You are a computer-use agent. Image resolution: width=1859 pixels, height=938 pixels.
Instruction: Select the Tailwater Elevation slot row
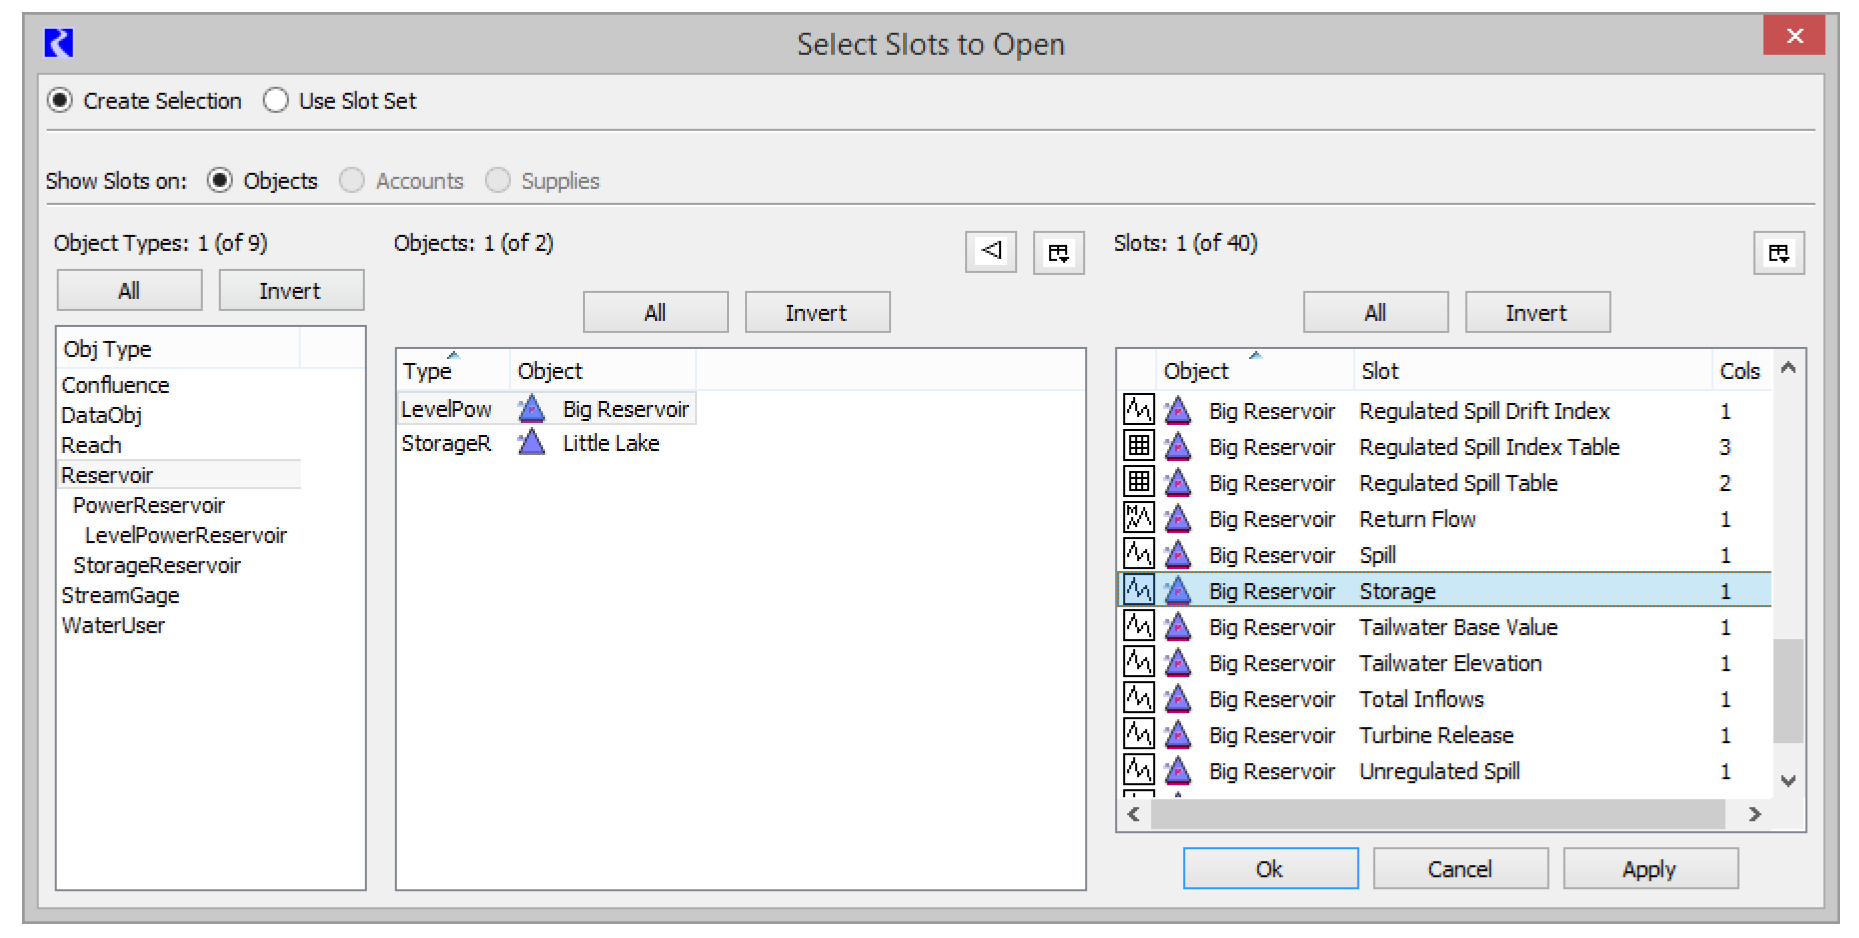[x=1449, y=663]
